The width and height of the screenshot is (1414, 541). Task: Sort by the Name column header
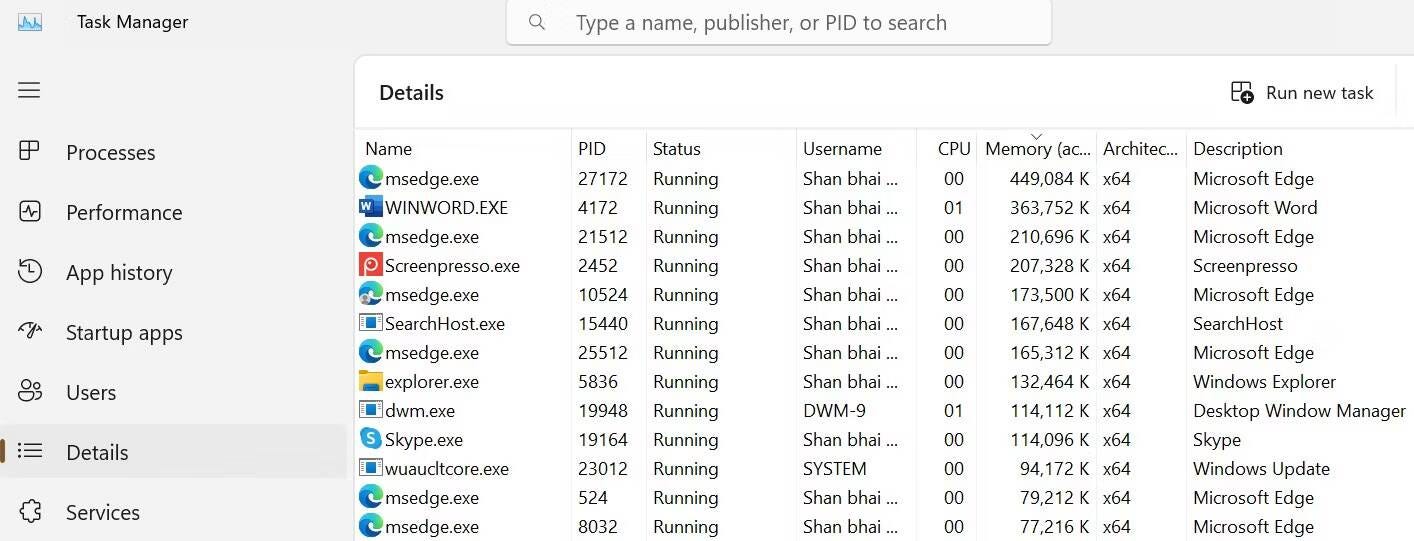tap(463, 148)
